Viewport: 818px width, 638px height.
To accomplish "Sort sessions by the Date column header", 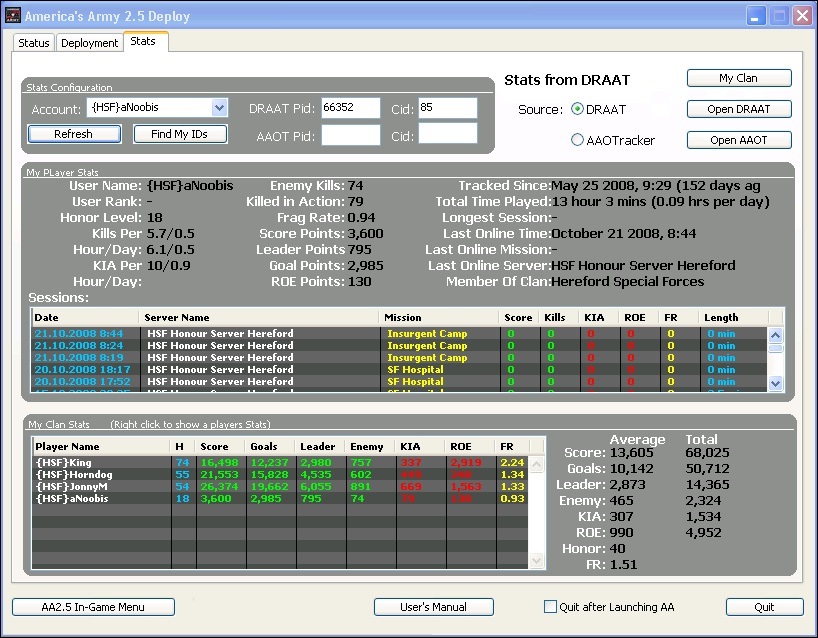I will coord(85,317).
